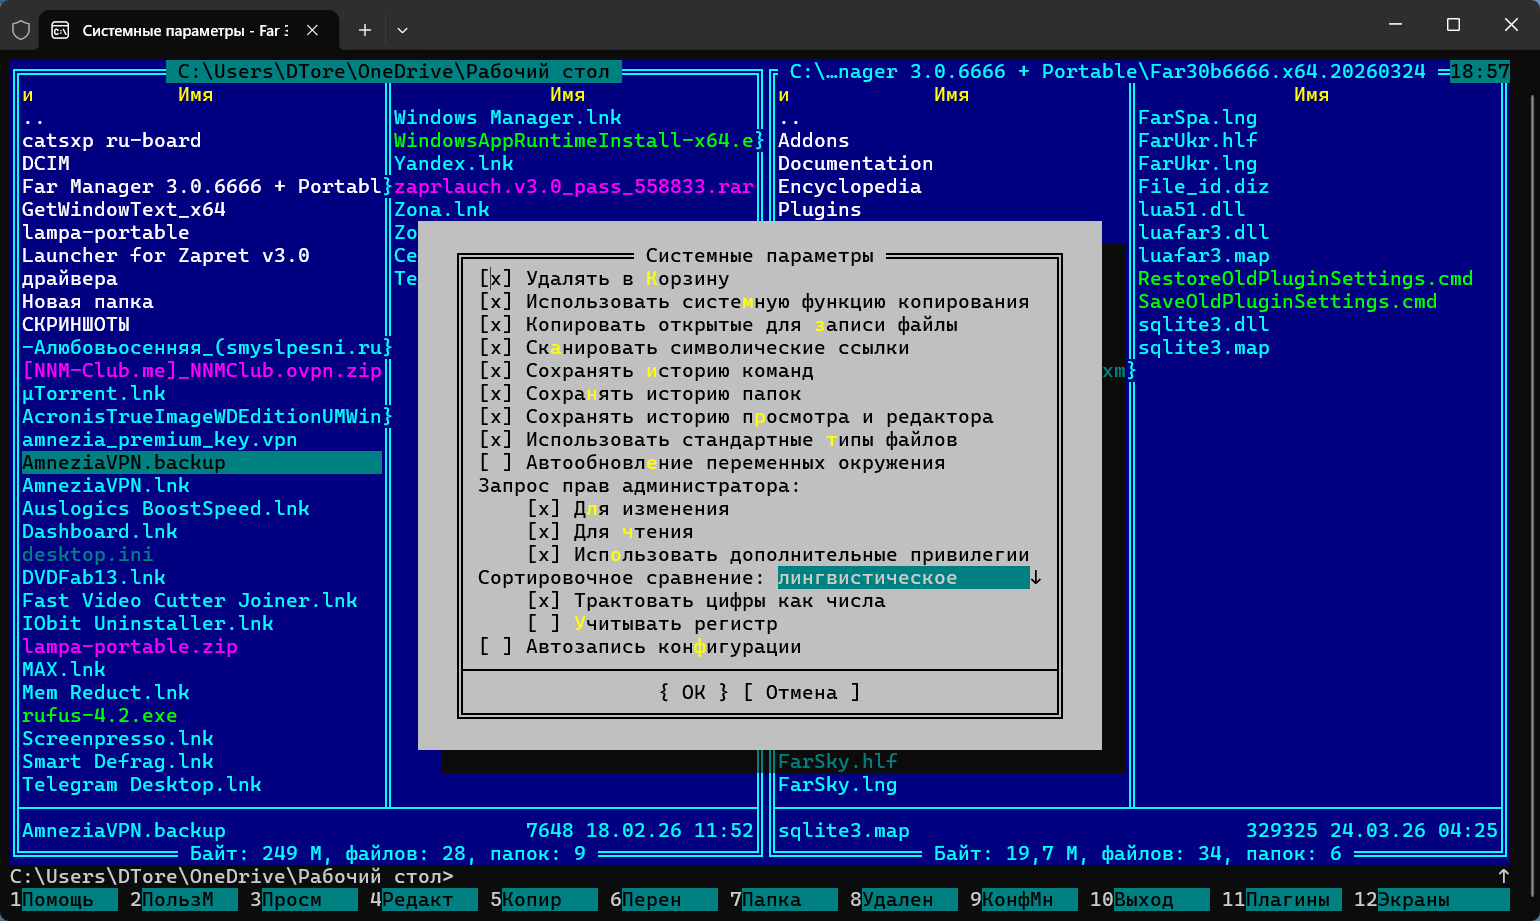Close the Системные параметры tab

313,30
